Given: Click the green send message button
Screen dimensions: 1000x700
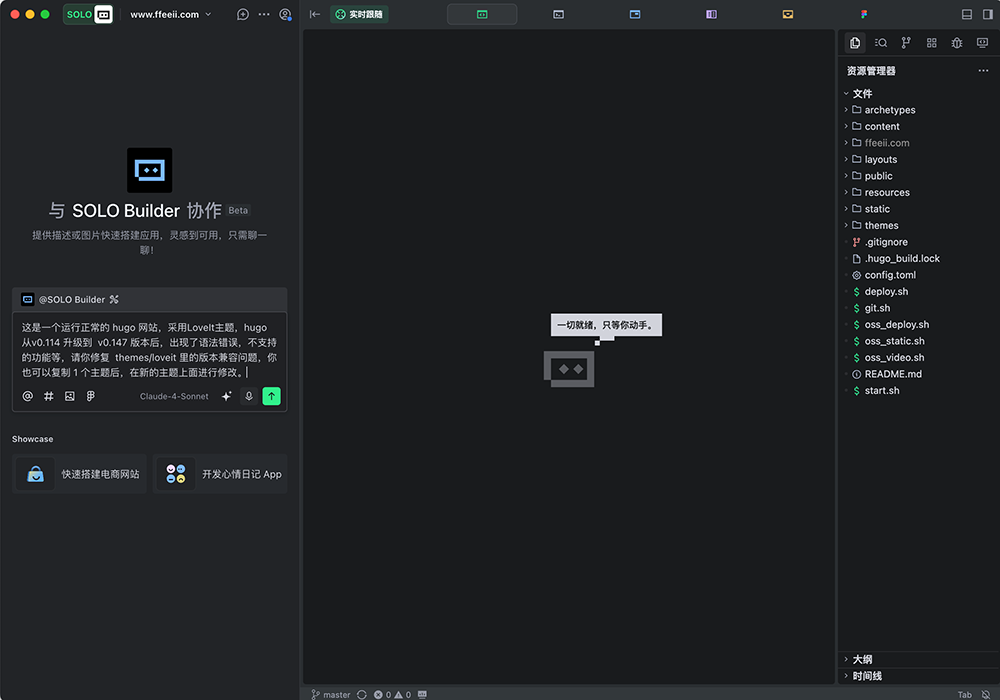Looking at the screenshot, I should point(270,396).
